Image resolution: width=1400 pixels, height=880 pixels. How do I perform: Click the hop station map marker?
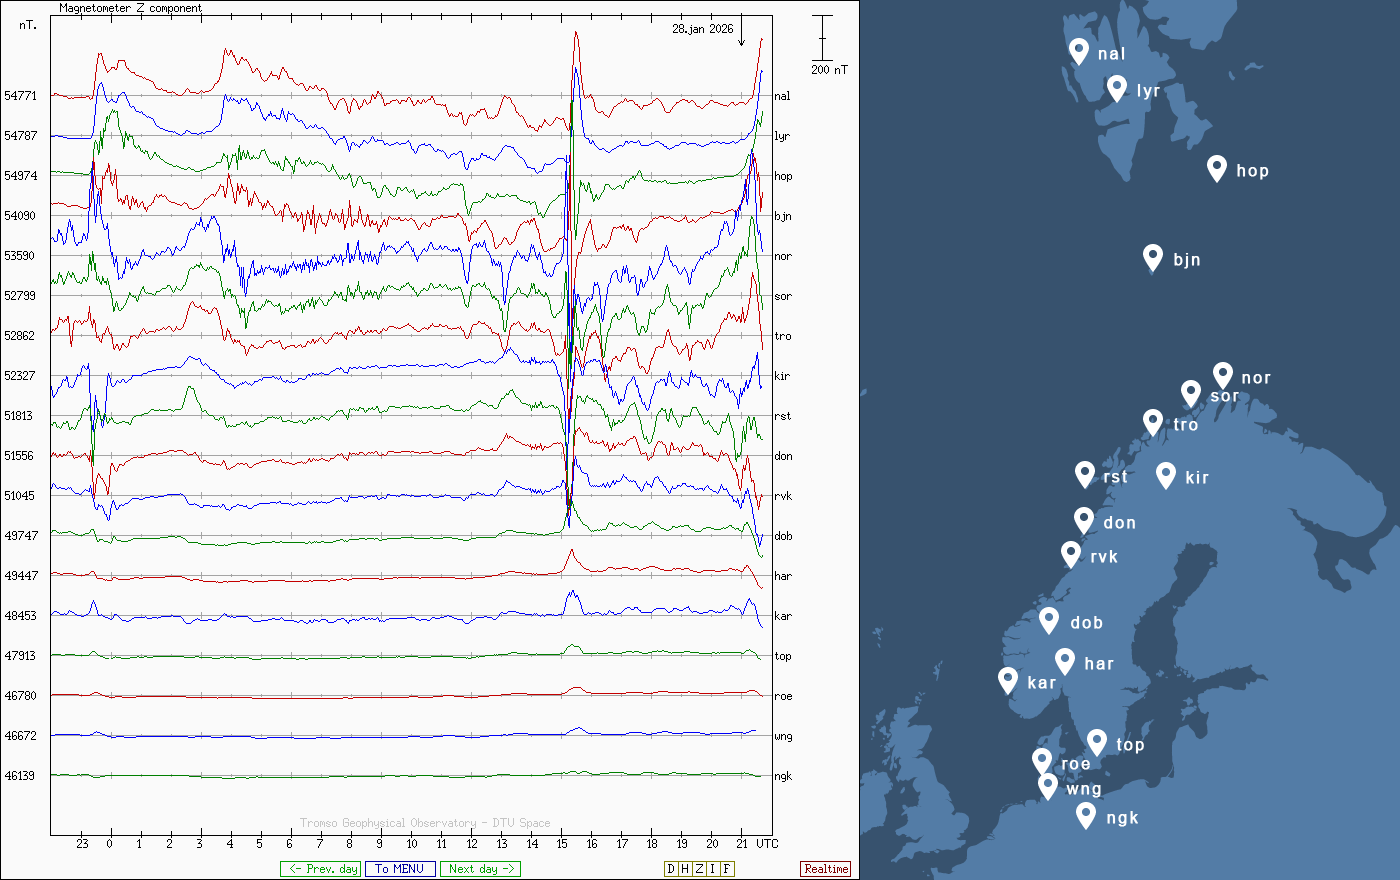pos(1216,167)
